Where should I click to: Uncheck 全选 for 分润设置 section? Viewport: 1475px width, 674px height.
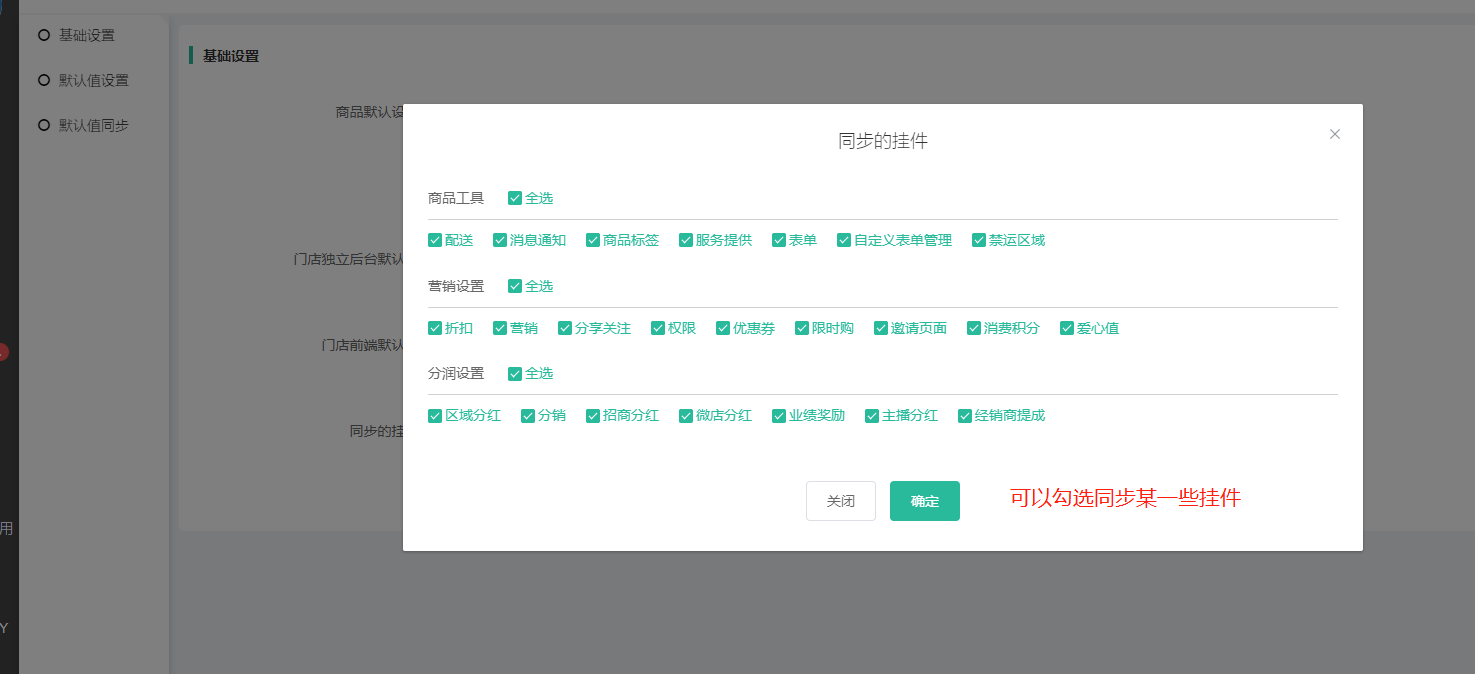point(515,373)
